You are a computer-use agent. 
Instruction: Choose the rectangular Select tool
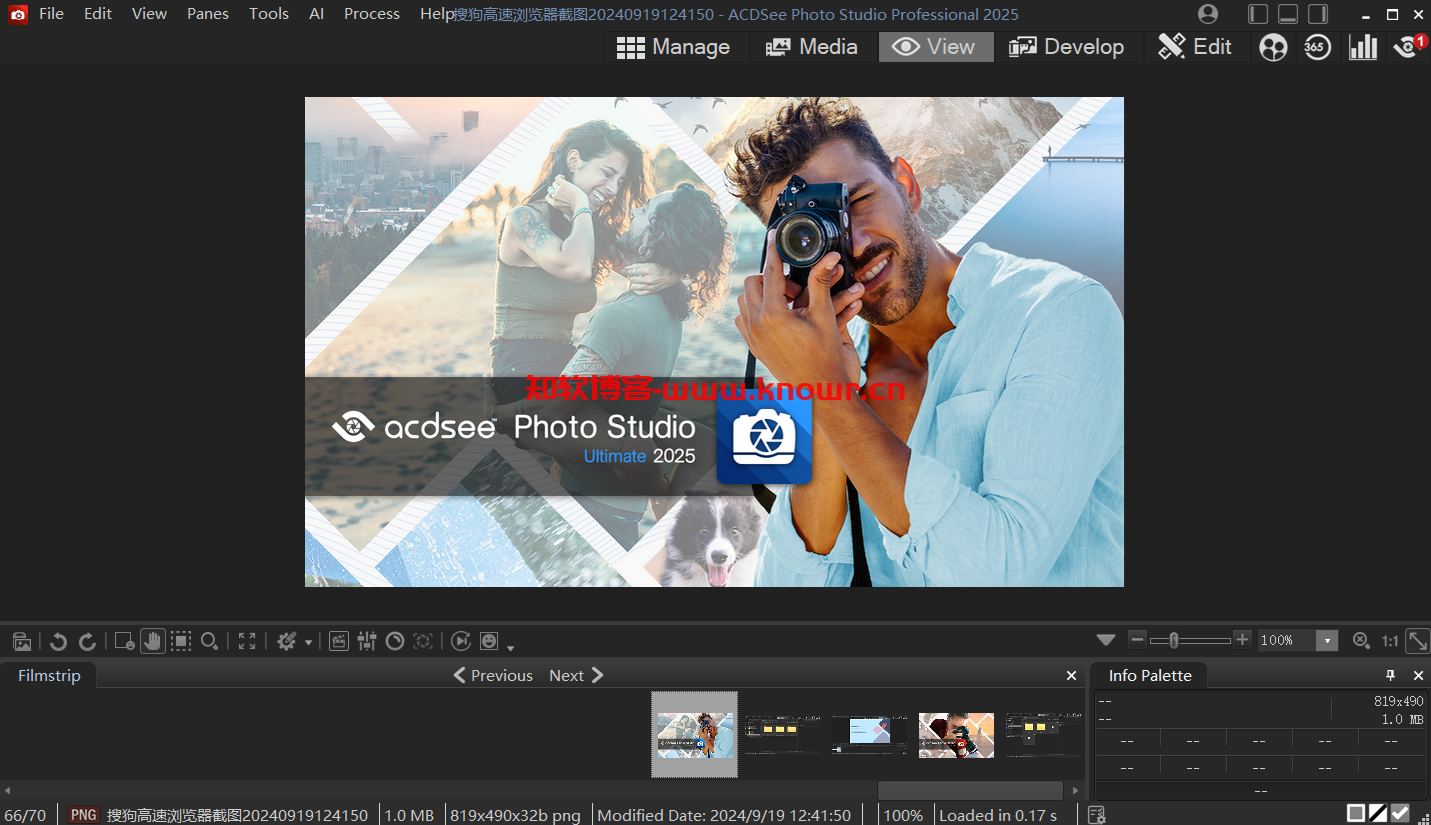181,641
